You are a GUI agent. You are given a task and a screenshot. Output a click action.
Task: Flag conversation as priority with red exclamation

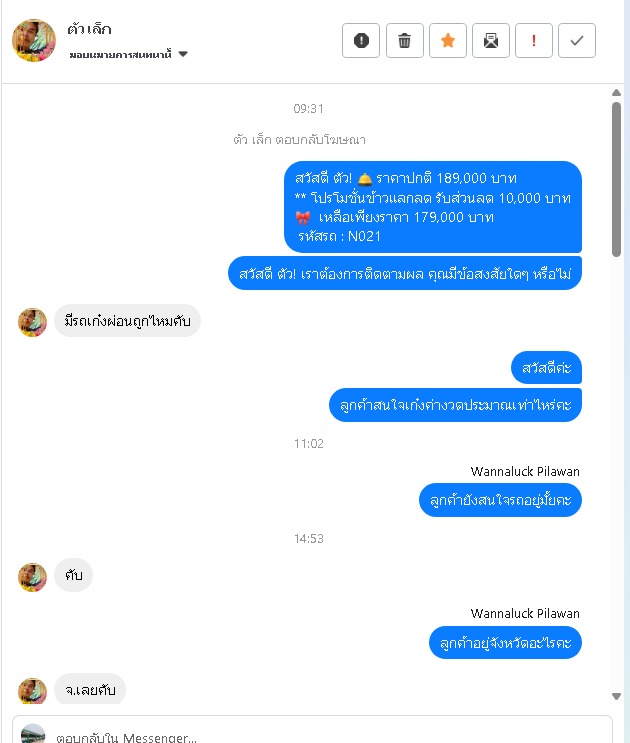534,40
